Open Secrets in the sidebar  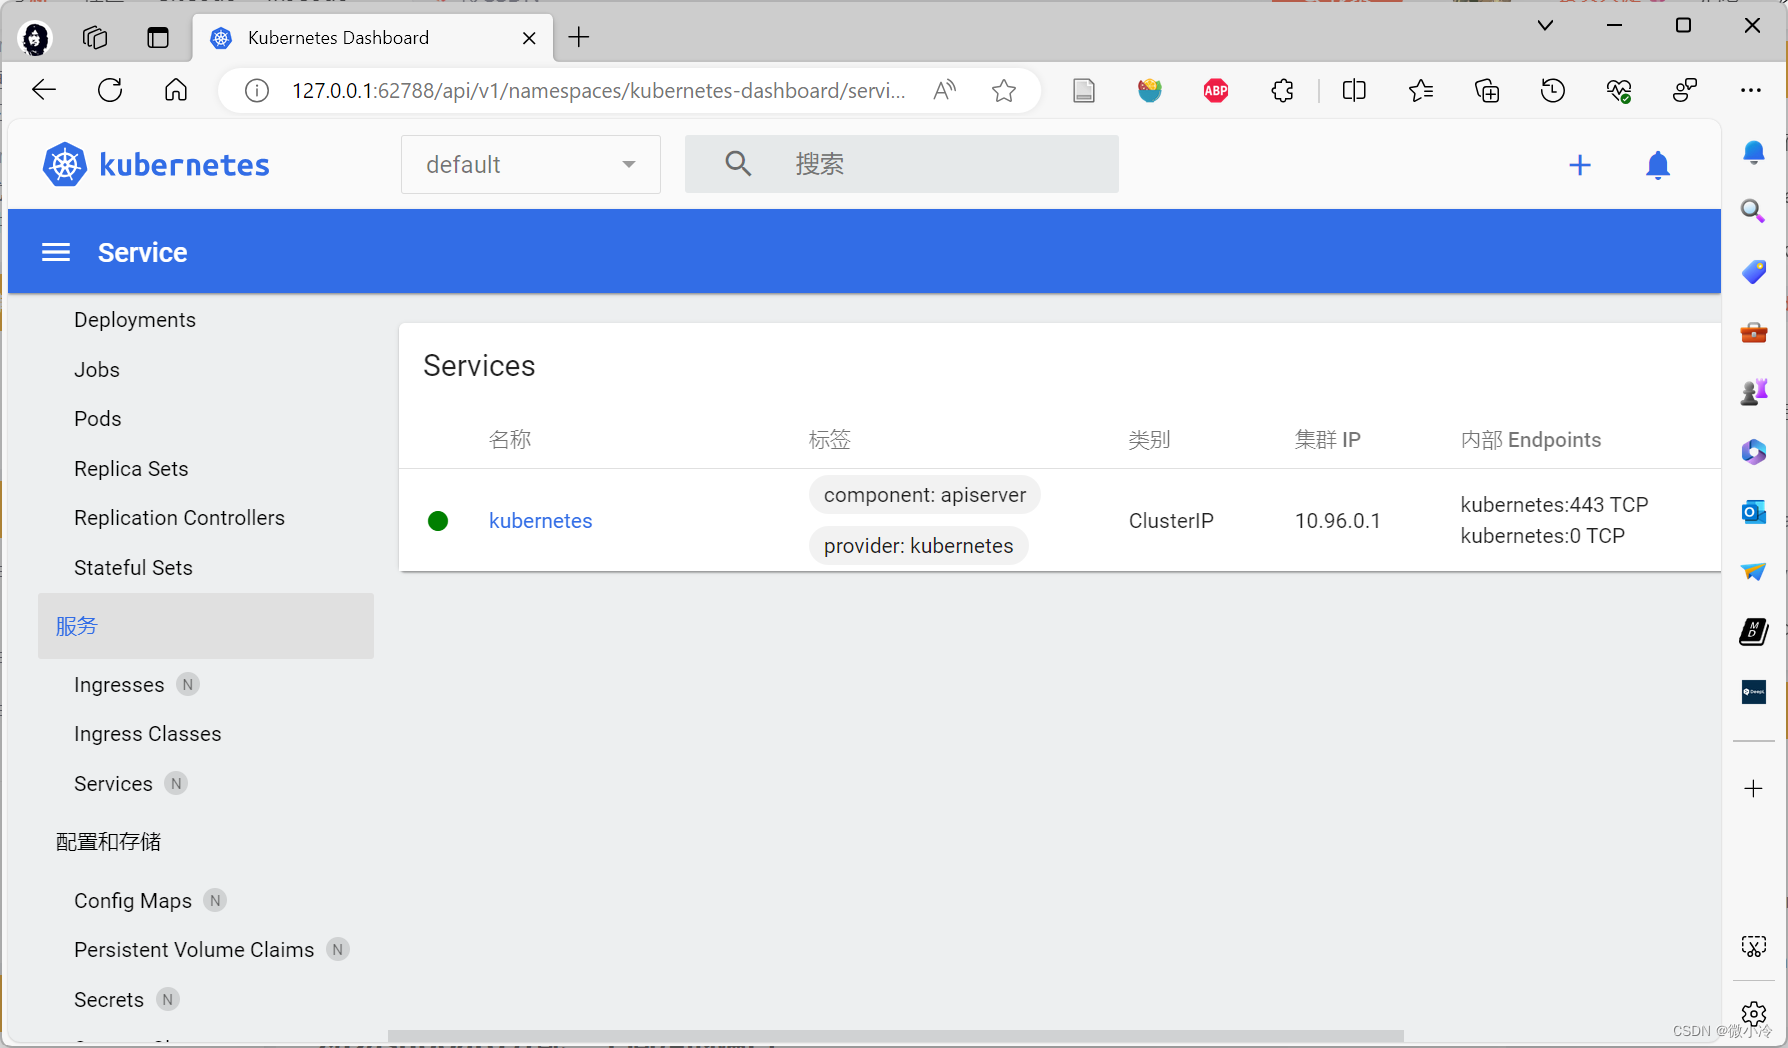tap(109, 1000)
